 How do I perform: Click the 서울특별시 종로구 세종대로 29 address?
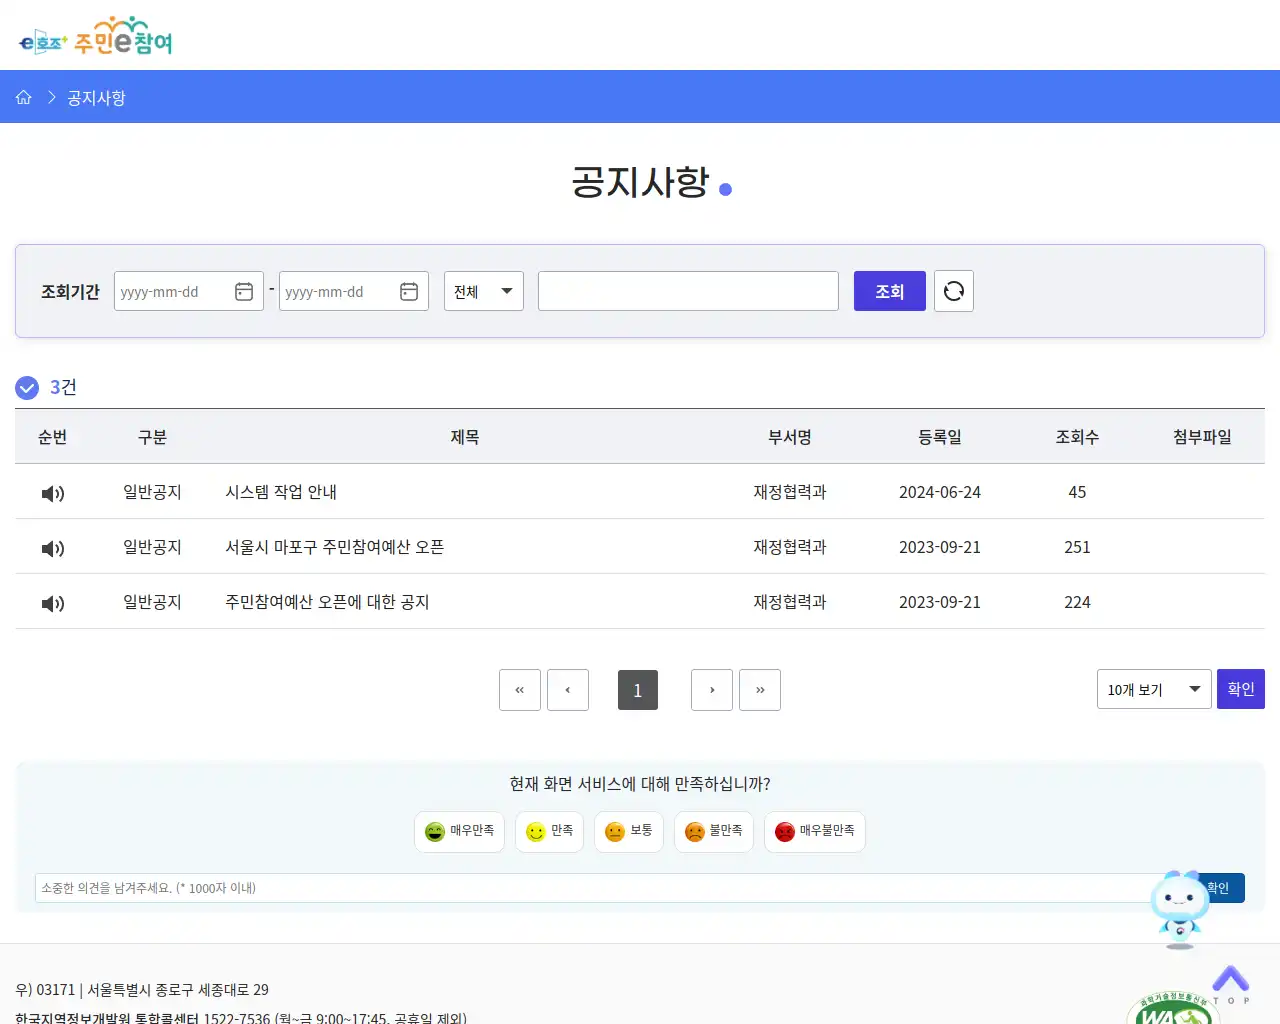tap(178, 990)
